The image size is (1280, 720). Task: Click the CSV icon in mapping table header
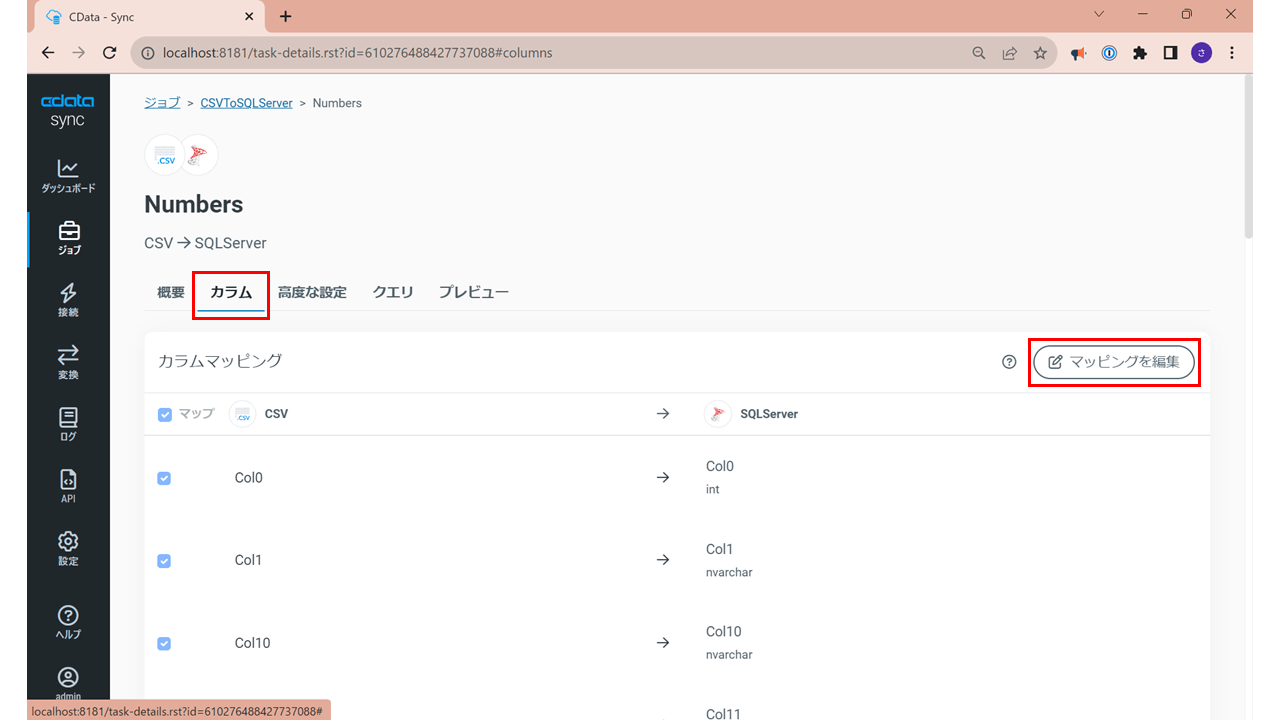click(243, 414)
